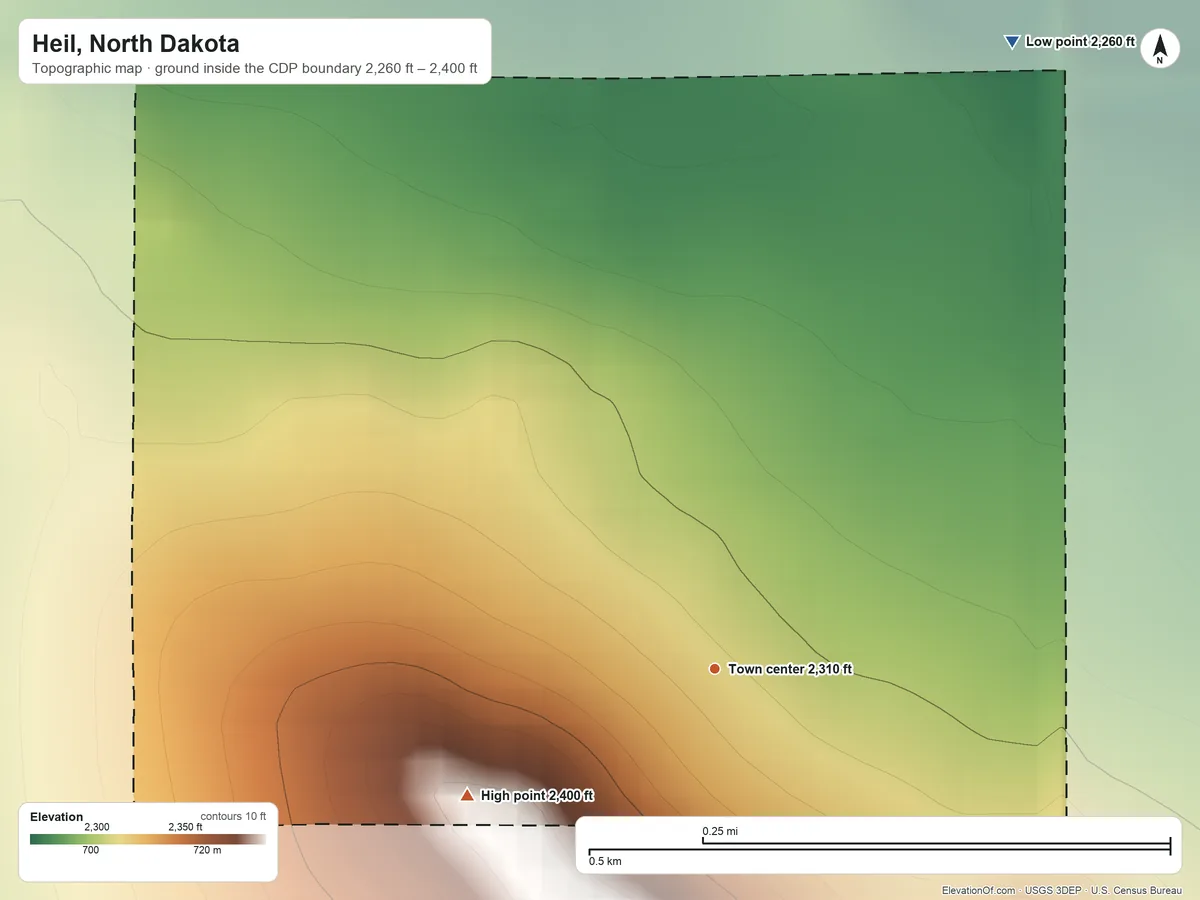Click the '0.25 mi' scale label
This screenshot has width=1200, height=900.
click(720, 831)
